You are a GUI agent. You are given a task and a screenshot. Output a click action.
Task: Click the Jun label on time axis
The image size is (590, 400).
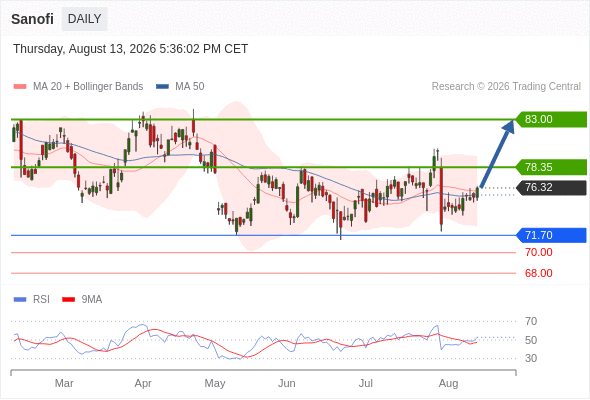click(286, 383)
